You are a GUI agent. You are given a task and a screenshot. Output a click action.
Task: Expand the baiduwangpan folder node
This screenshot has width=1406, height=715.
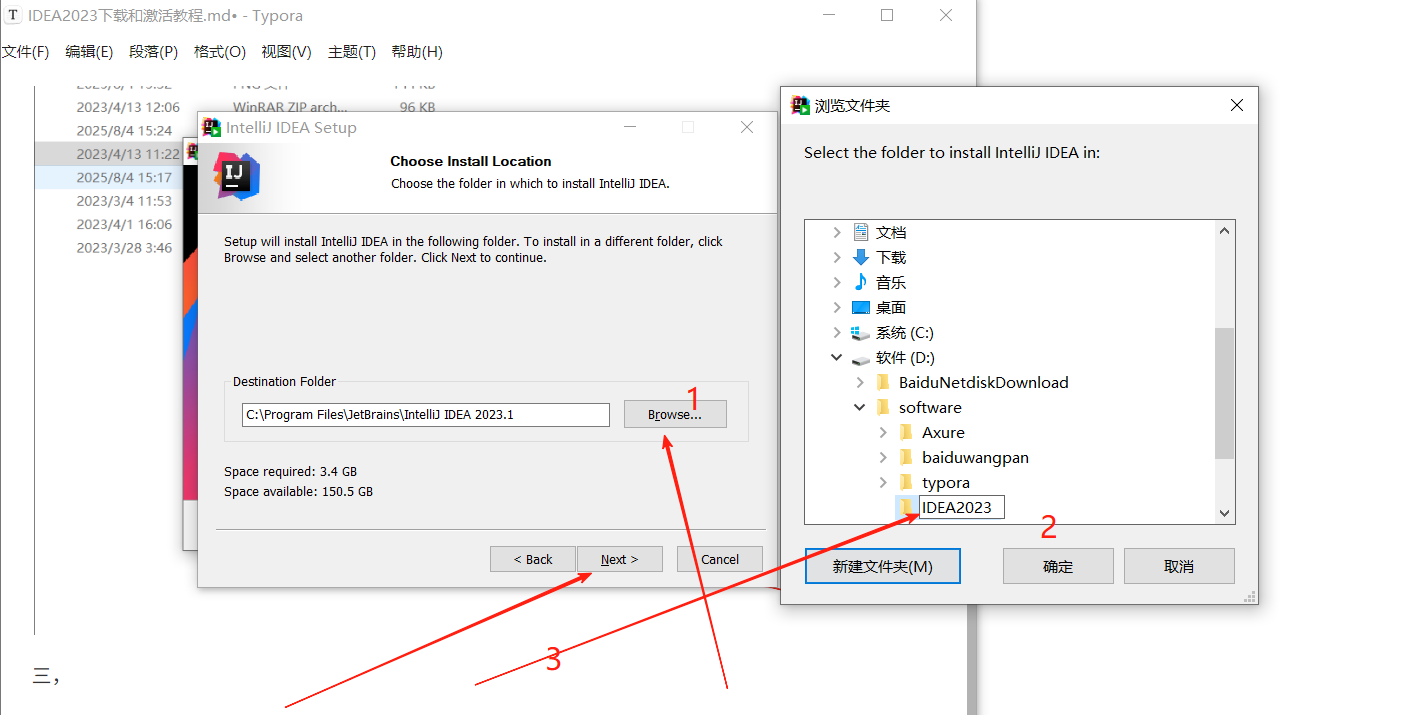coord(883,457)
